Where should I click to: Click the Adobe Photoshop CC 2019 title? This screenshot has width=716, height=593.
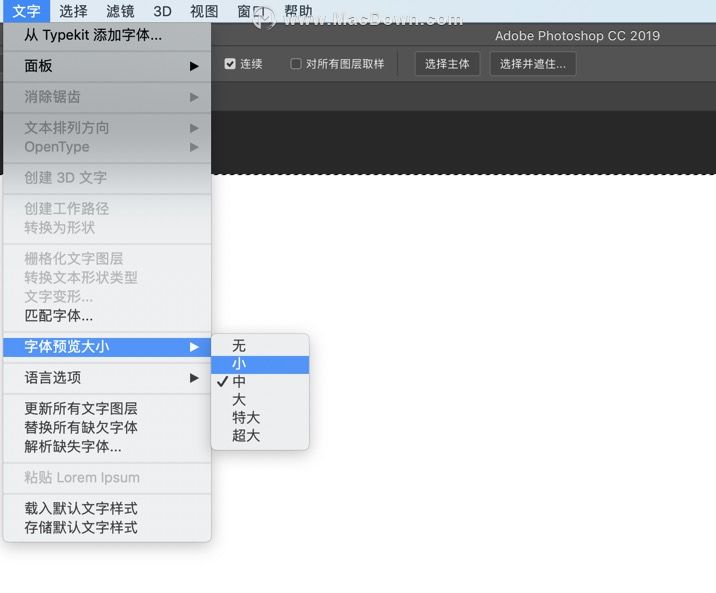[x=577, y=36]
